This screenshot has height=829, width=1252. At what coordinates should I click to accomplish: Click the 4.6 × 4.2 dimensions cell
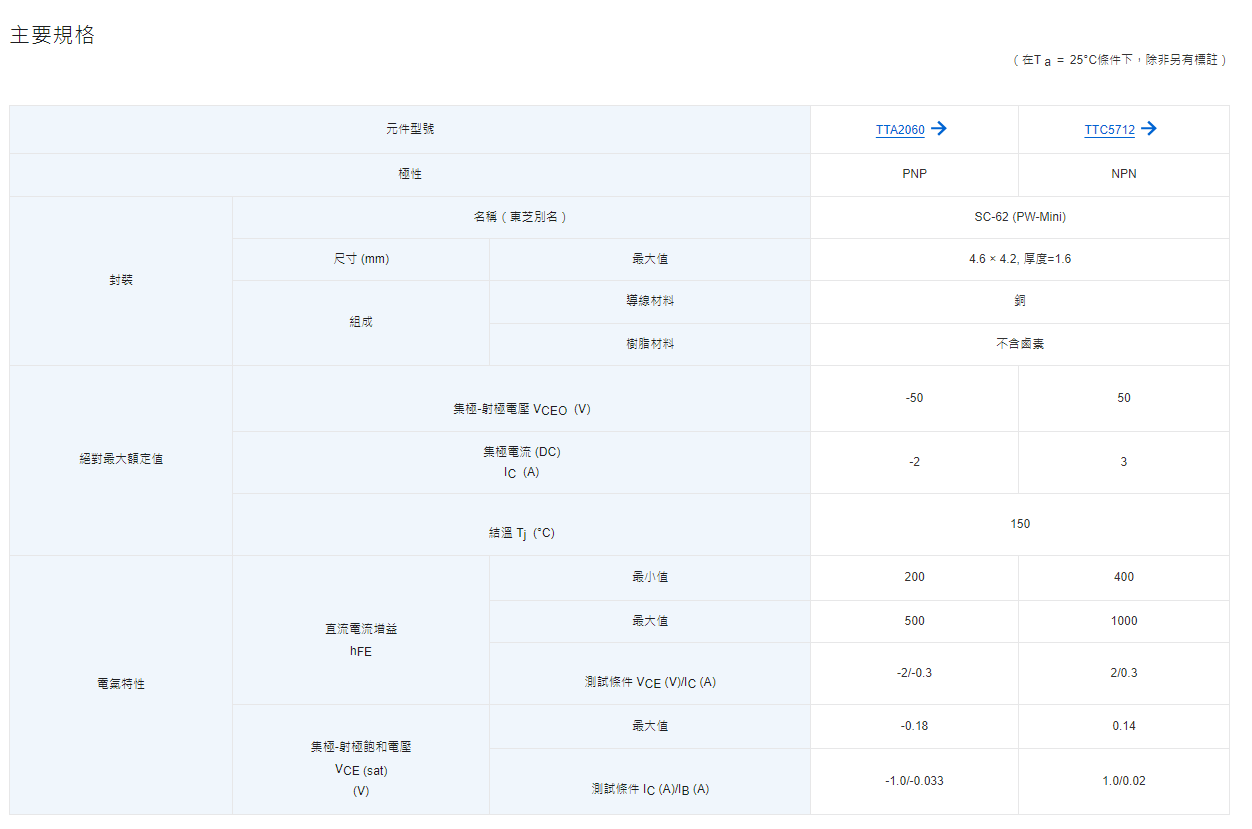[1019, 259]
